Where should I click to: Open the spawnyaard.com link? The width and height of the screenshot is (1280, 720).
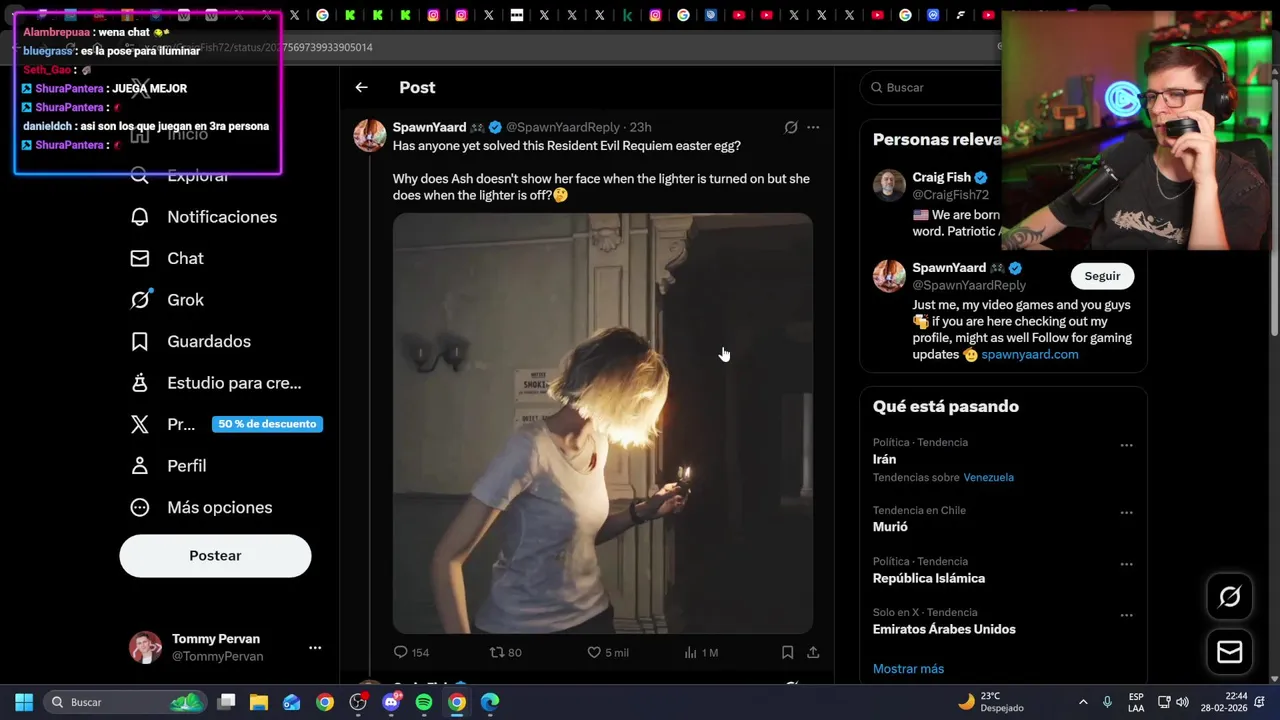1030,354
